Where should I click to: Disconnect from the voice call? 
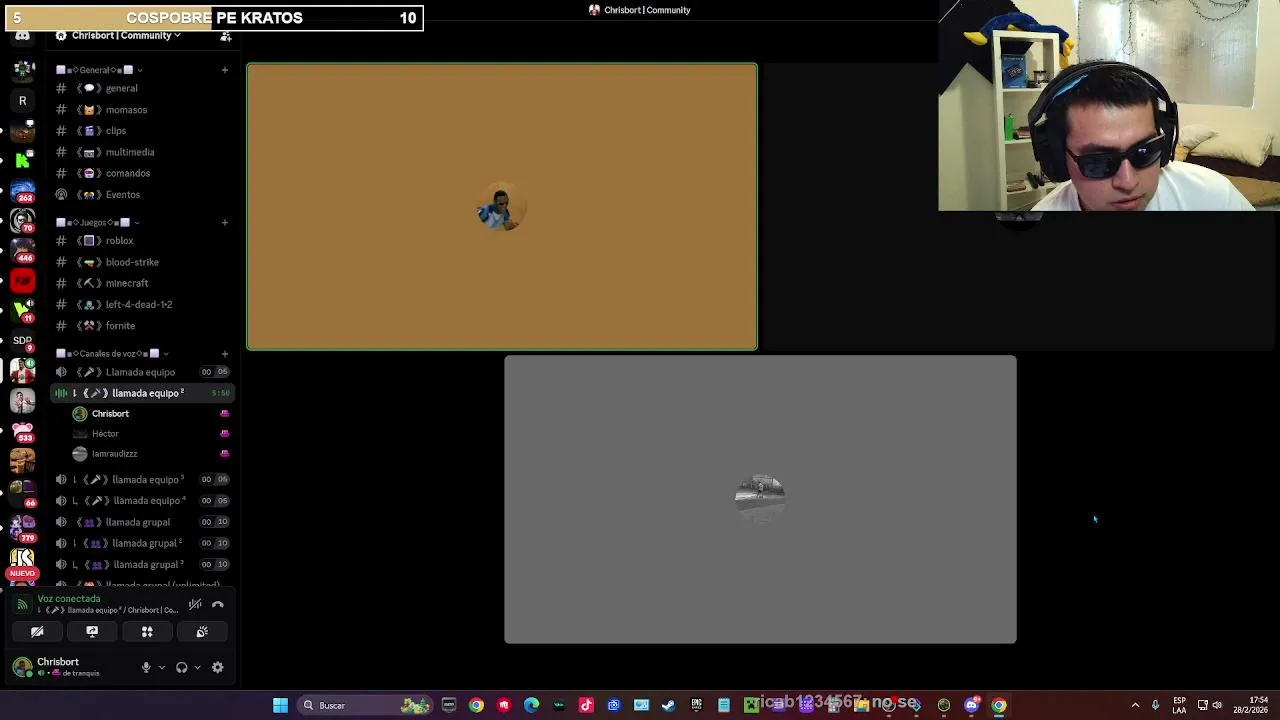point(218,604)
